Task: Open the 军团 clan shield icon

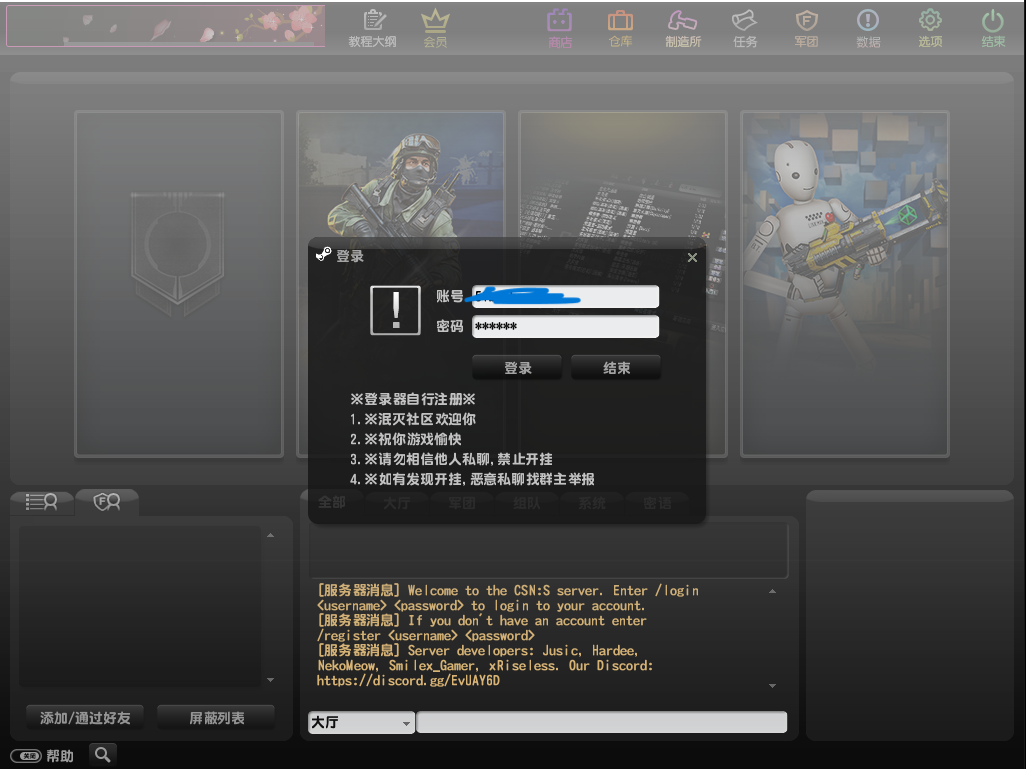Action: tap(806, 28)
